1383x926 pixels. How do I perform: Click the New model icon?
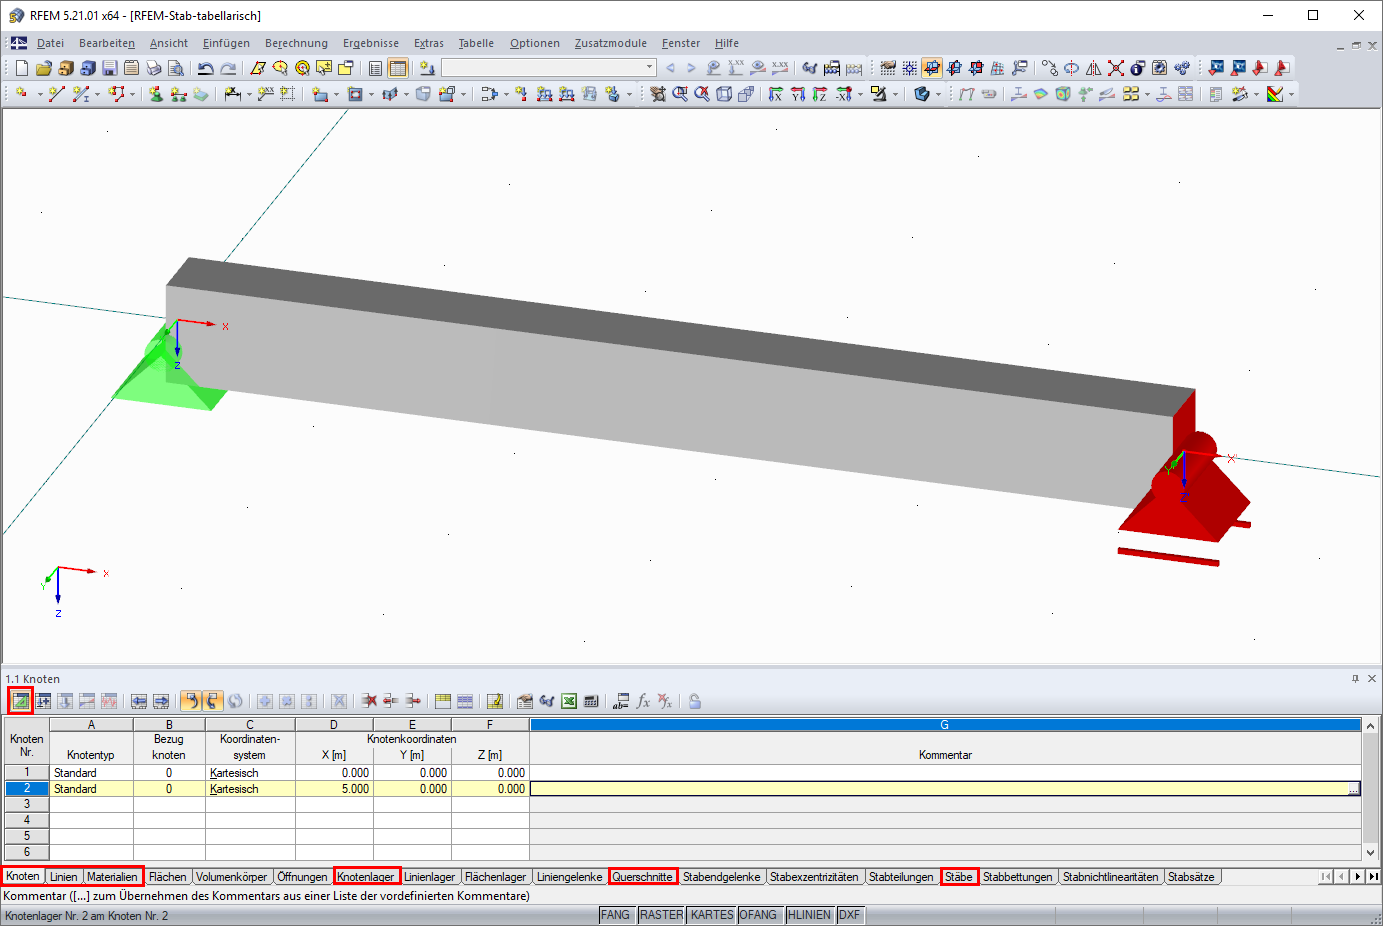[x=21, y=68]
